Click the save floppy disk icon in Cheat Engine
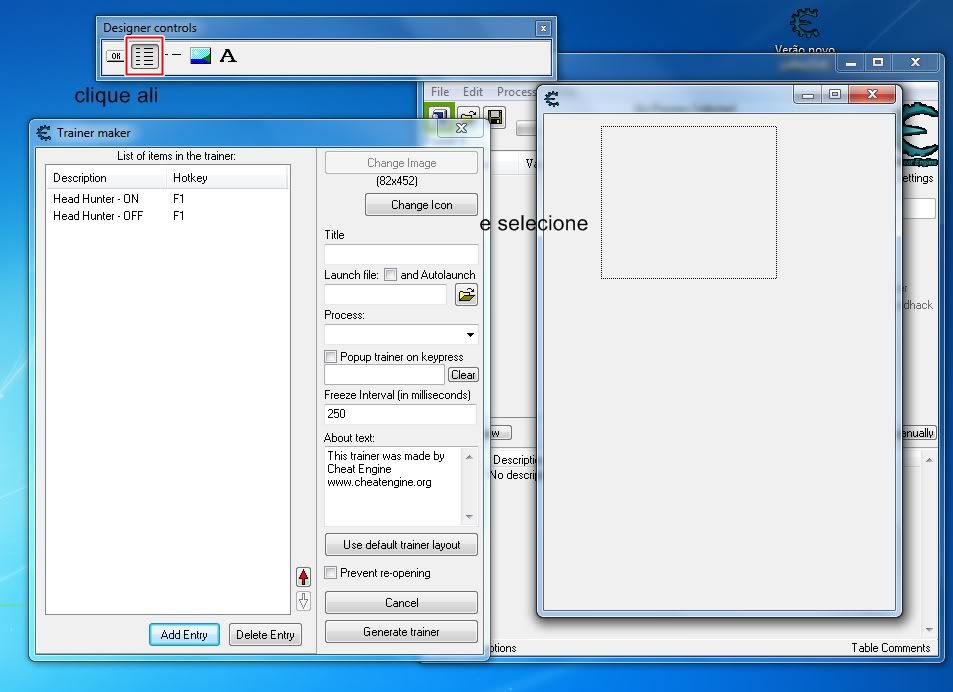This screenshot has width=953, height=692. pos(494,116)
